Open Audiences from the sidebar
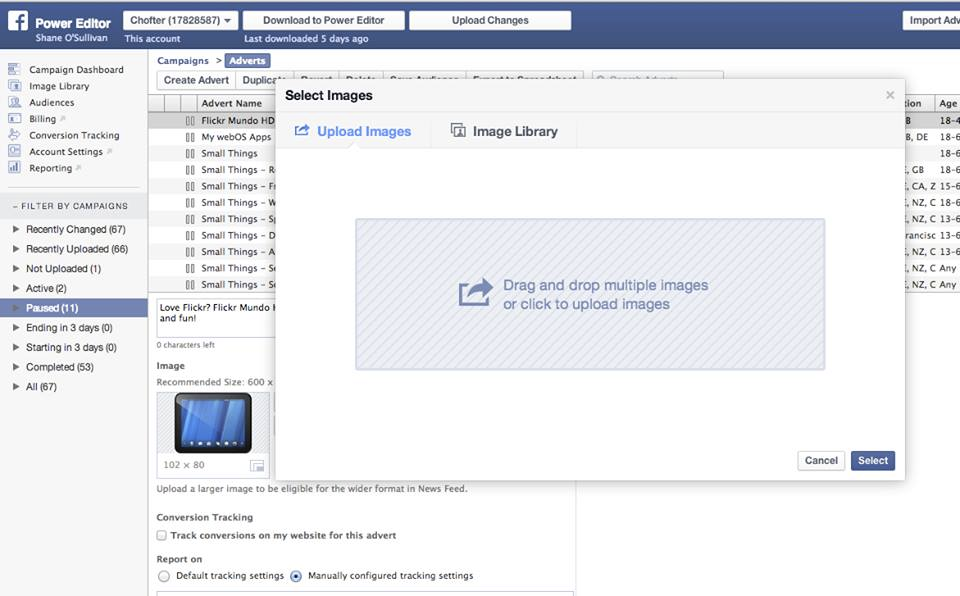 tap(51, 102)
